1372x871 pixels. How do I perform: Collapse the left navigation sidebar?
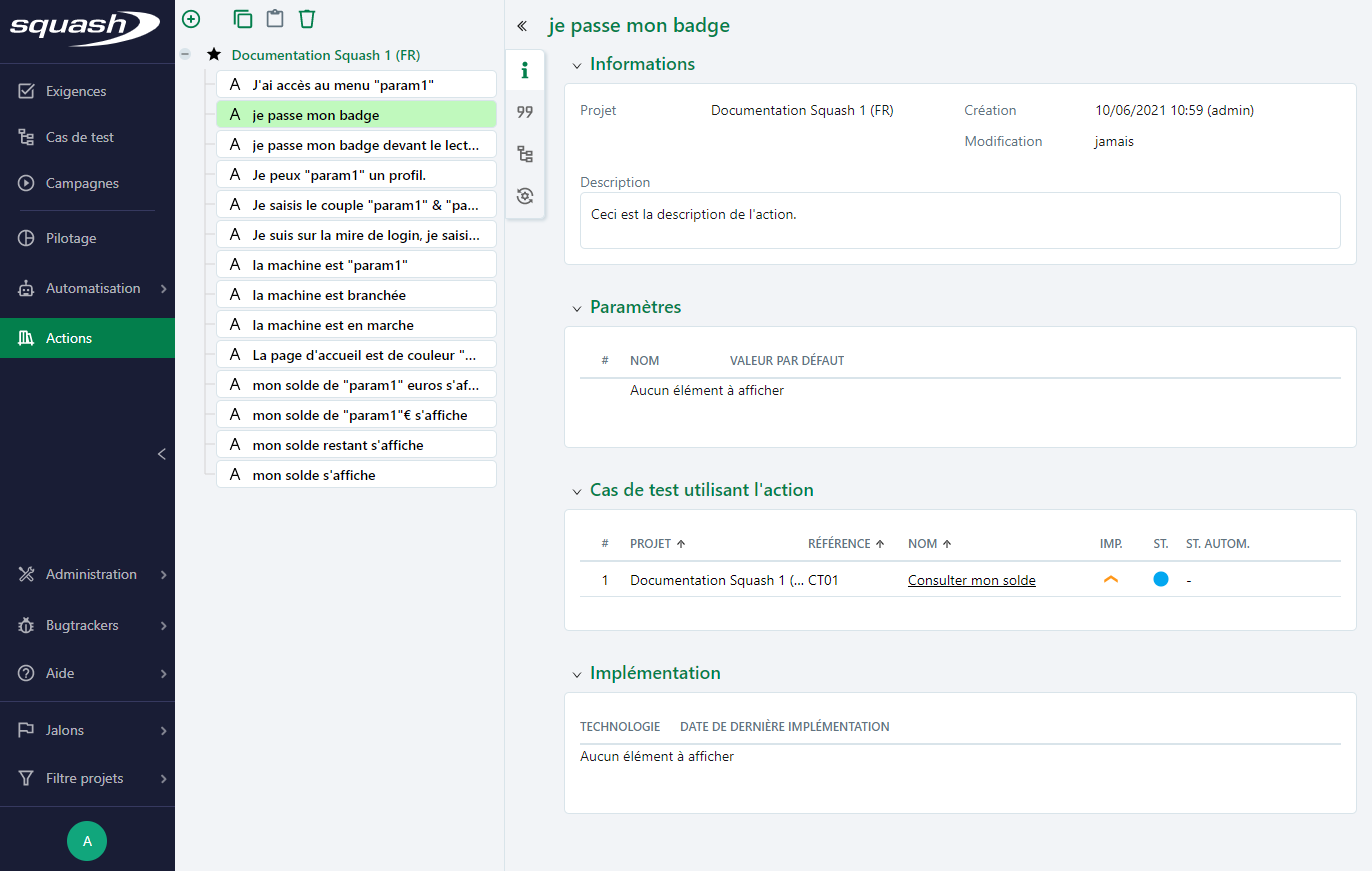click(161, 454)
